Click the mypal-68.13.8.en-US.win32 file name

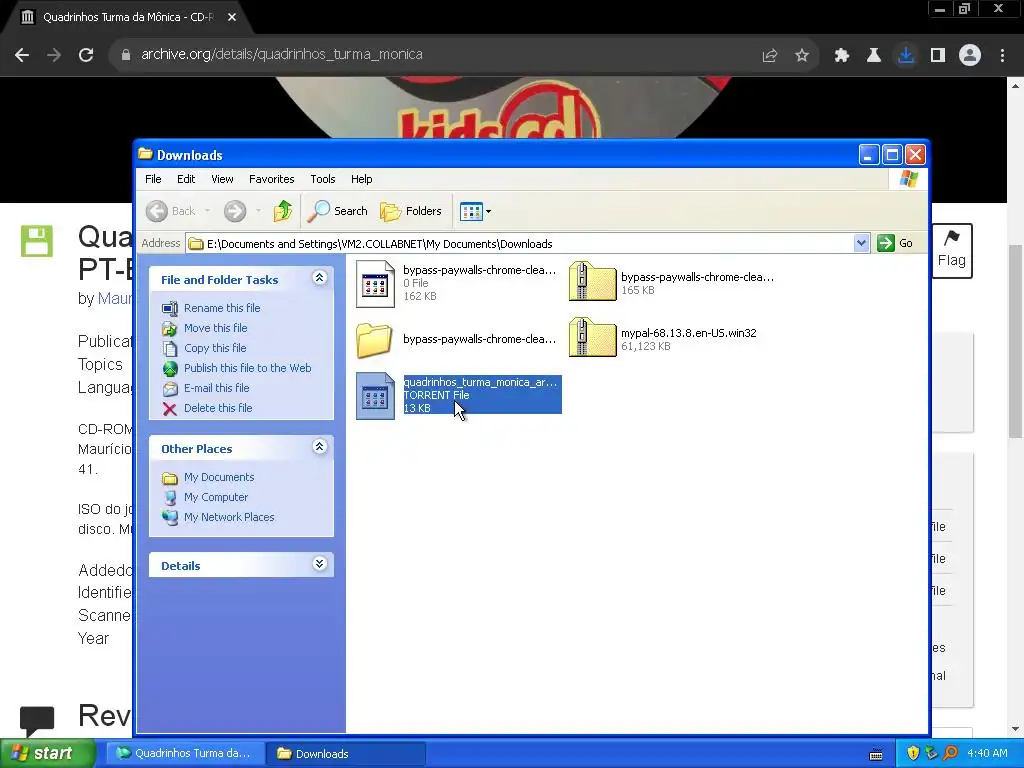pos(688,332)
